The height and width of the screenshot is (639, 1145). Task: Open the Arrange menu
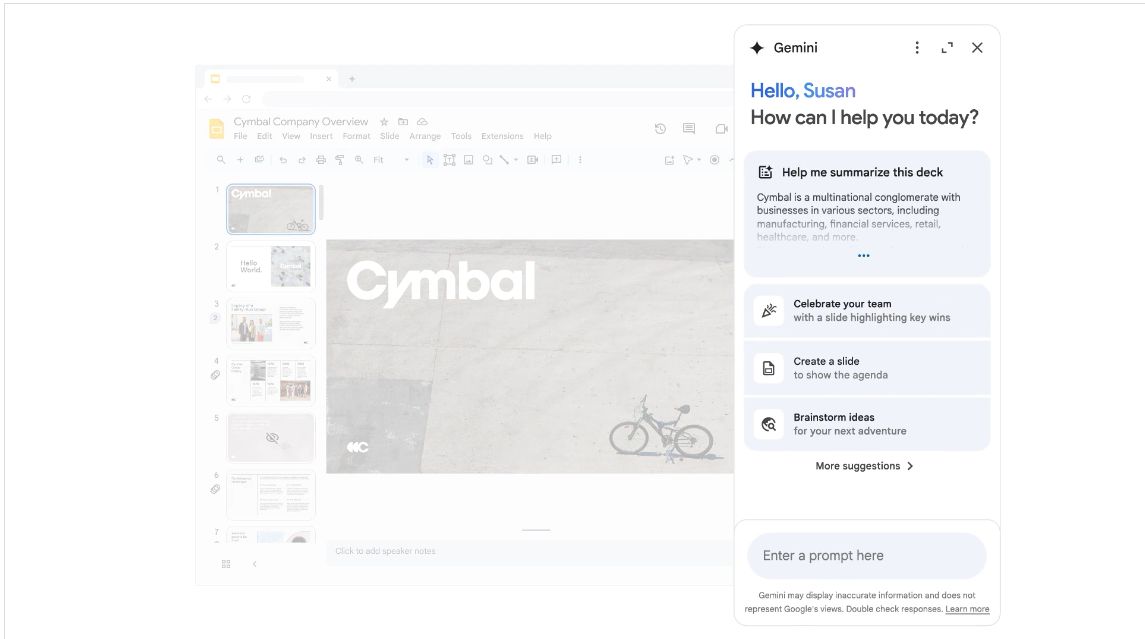click(425, 137)
